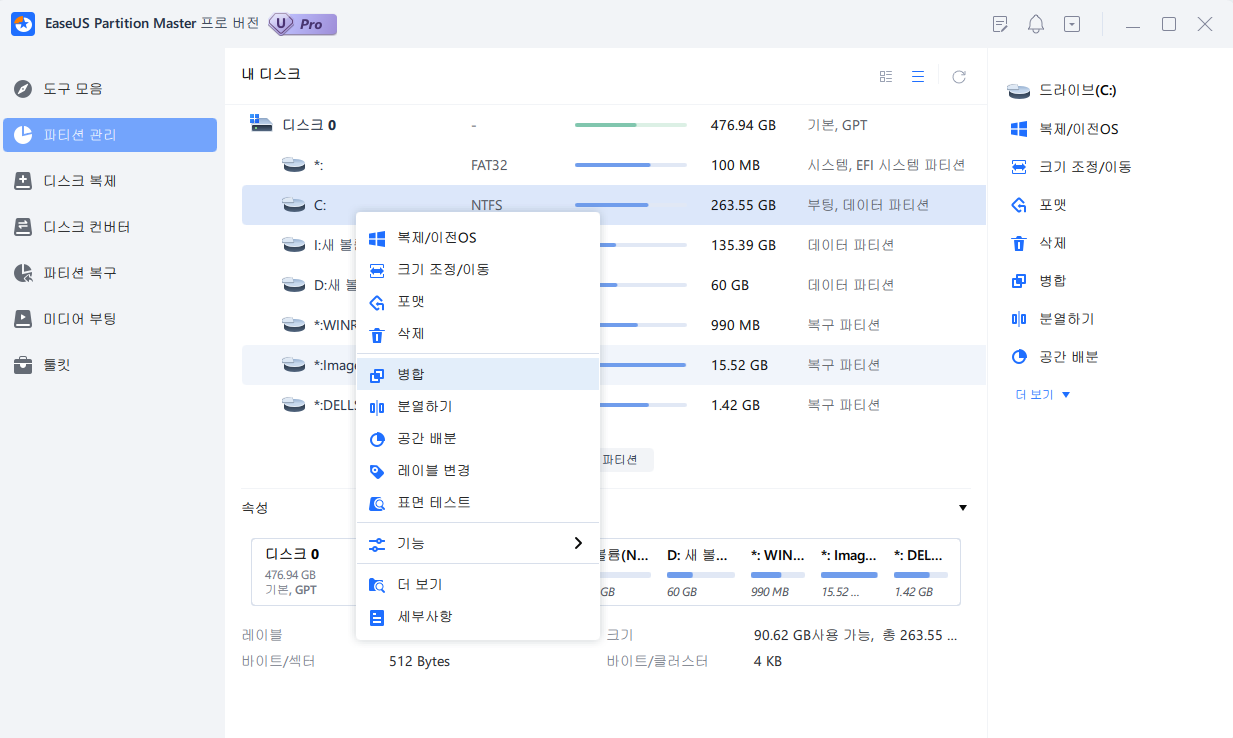Choose 삭제 in the context menu
The image size is (1233, 738).
pyautogui.click(x=478, y=334)
